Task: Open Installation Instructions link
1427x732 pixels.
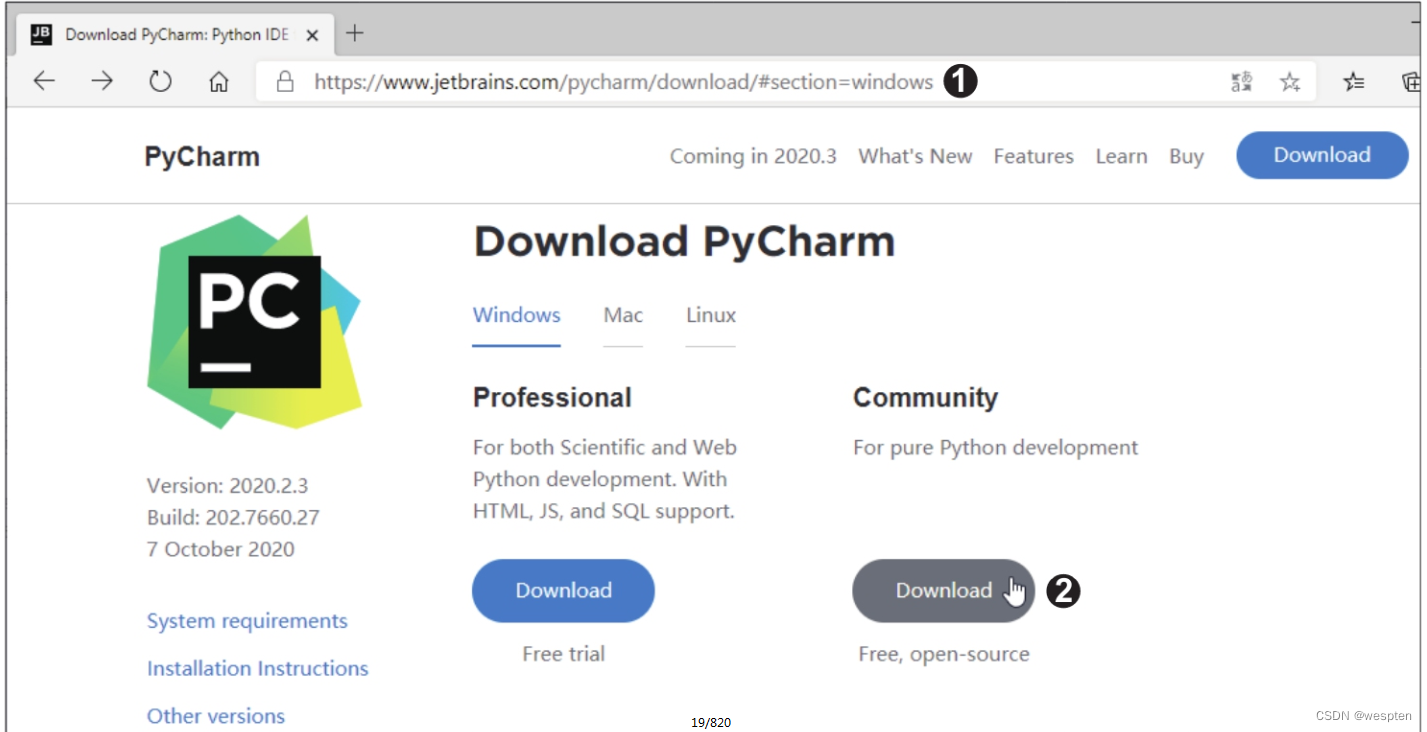Action: coord(257,668)
